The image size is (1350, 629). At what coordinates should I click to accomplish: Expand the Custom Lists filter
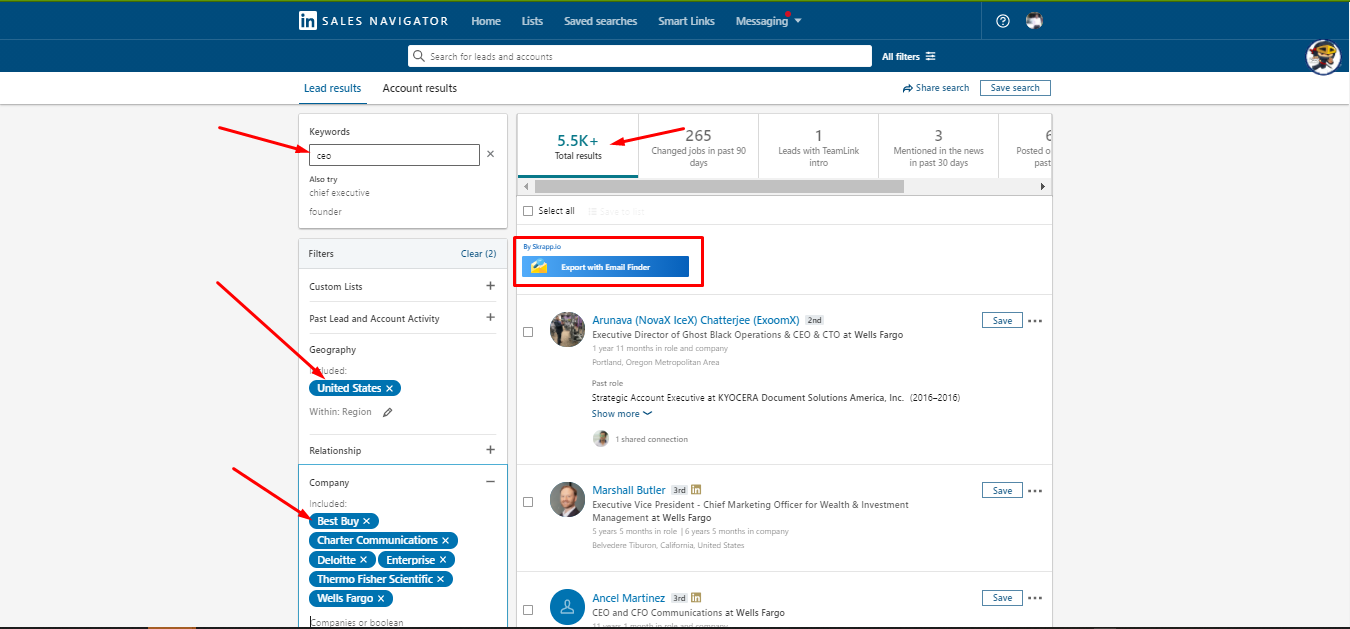tap(490, 286)
